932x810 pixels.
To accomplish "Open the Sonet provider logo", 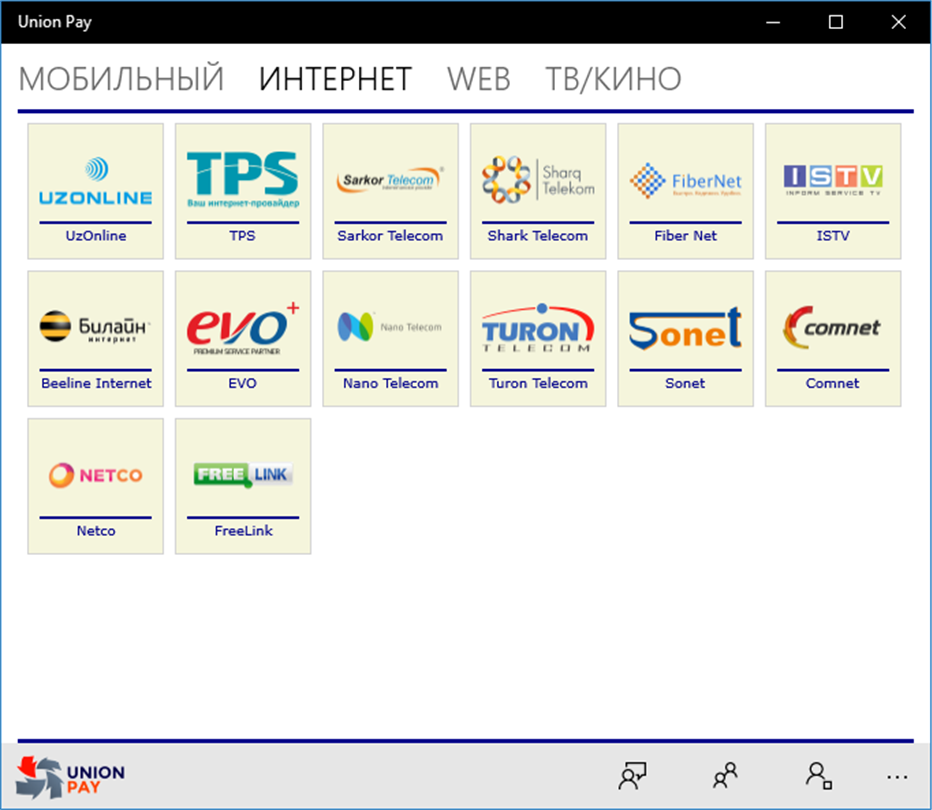I will pos(685,328).
